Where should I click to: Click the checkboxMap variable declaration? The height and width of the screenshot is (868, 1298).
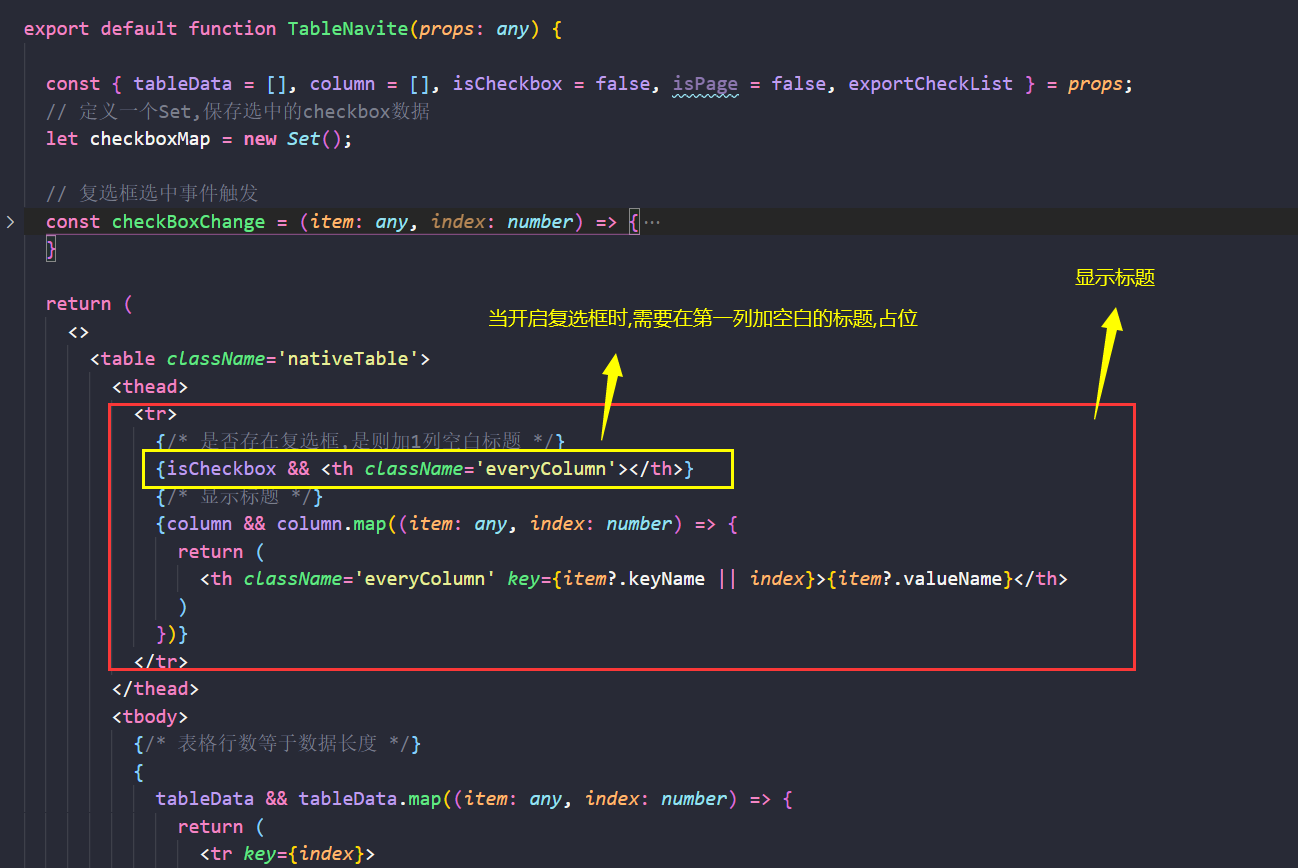click(150, 139)
